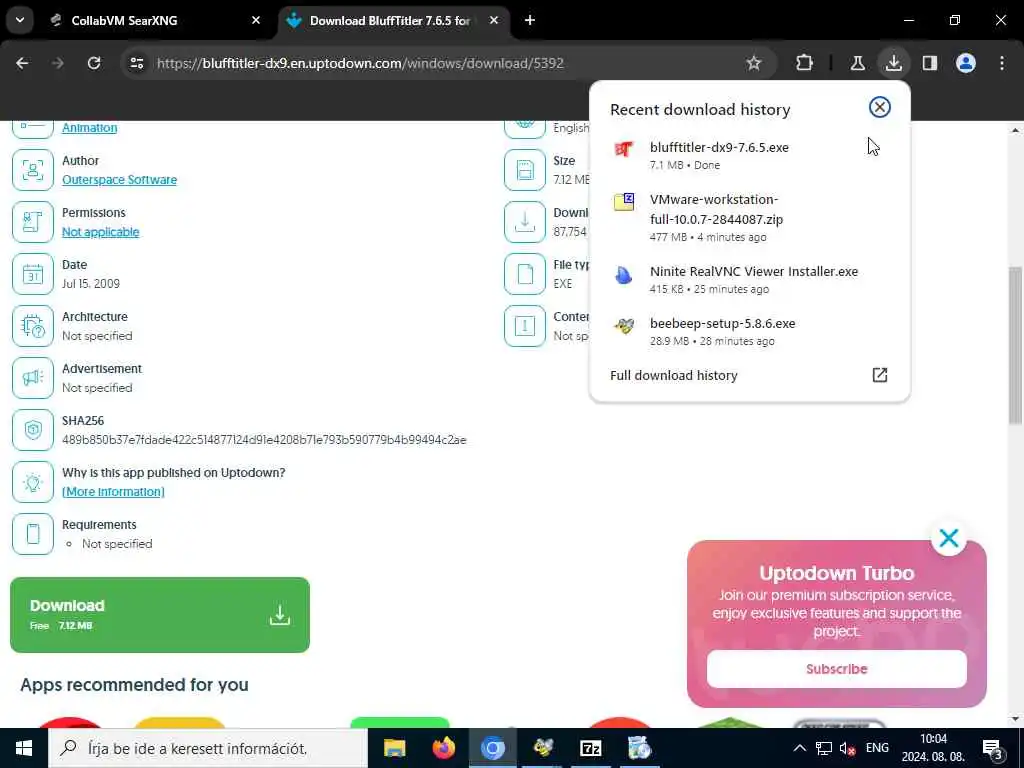Switch to the Download BluffTitler 7.6.5 tab
This screenshot has width=1024, height=768.
click(392, 20)
